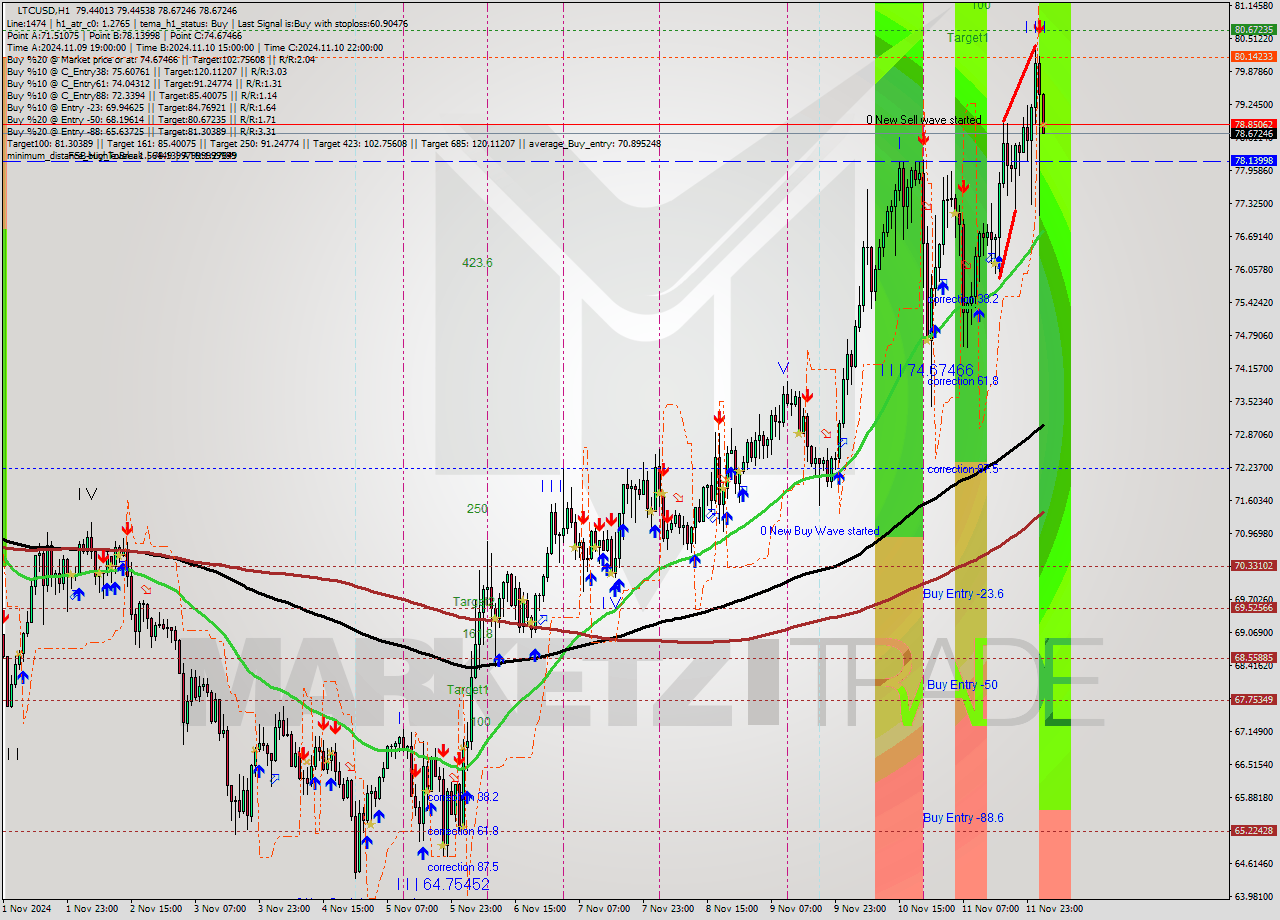Click the '1 Nov 2024' time axis label
The width and height of the screenshot is (1280, 920).
tap(26, 909)
